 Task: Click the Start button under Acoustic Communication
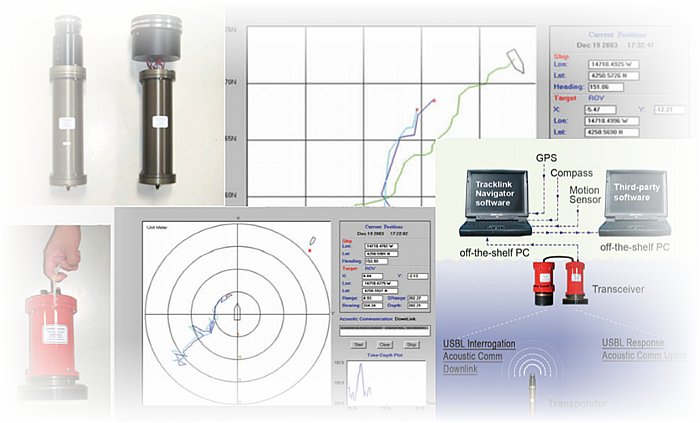click(x=358, y=344)
